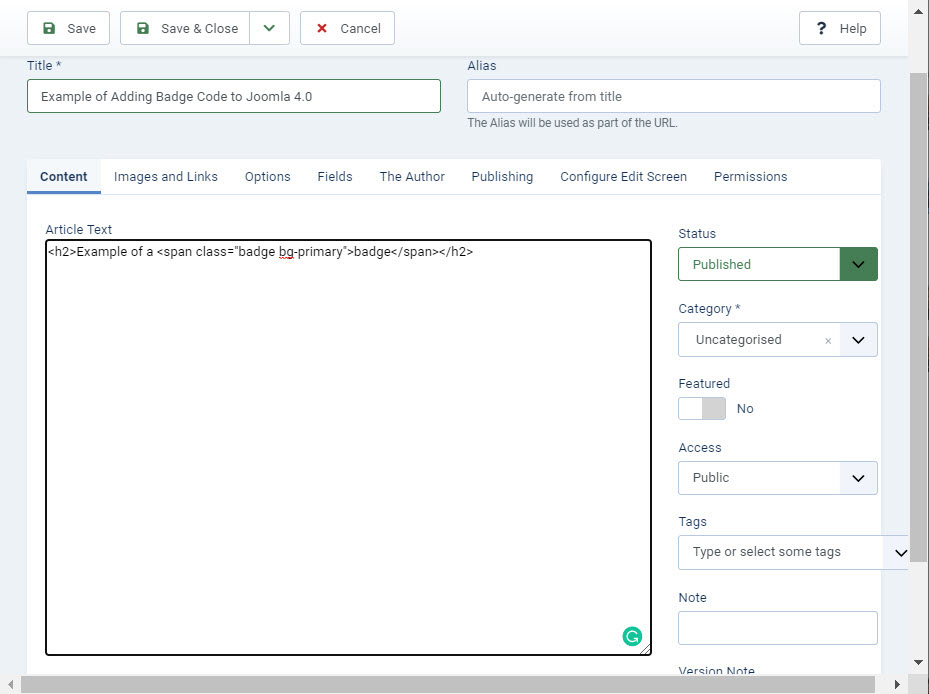Viewport: 929px width, 694px height.
Task: Click the Note text field
Action: [x=777, y=628]
